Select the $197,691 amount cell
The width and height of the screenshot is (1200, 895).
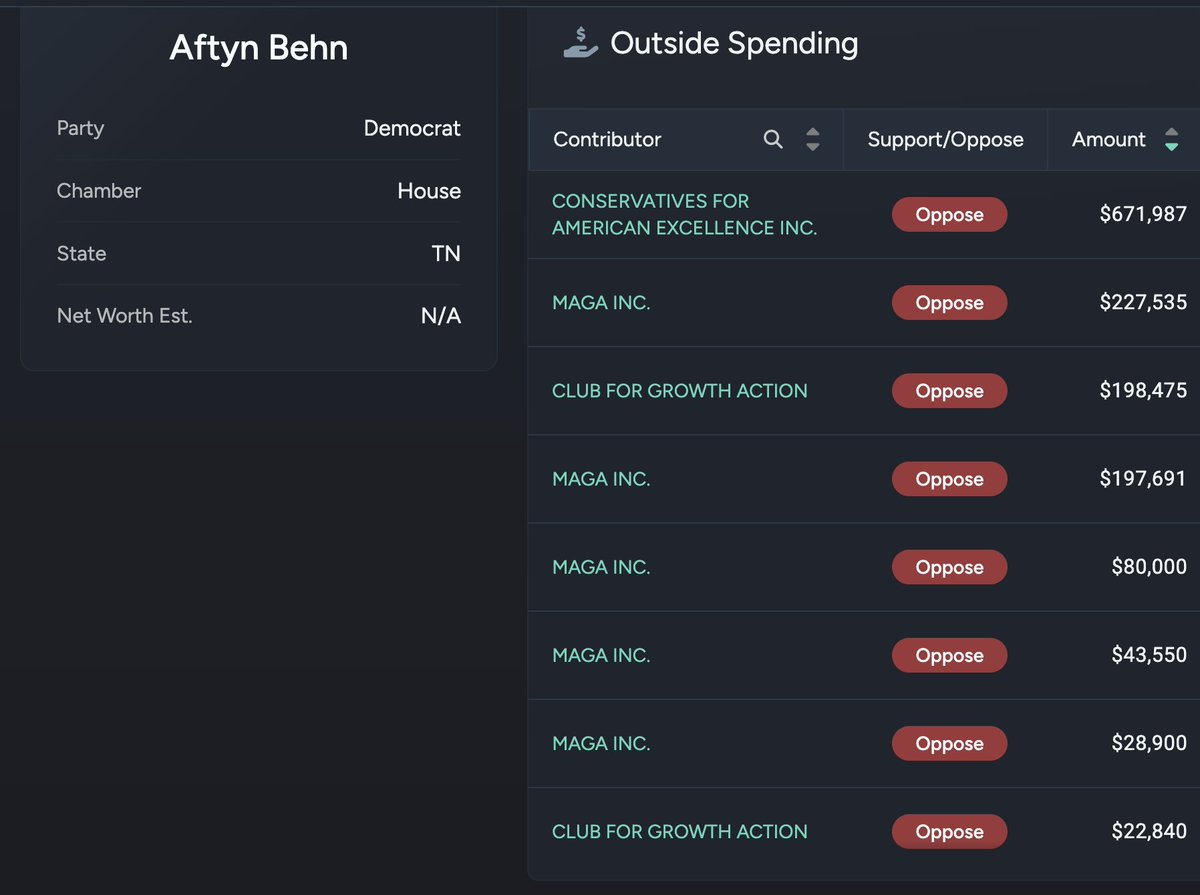[1143, 478]
